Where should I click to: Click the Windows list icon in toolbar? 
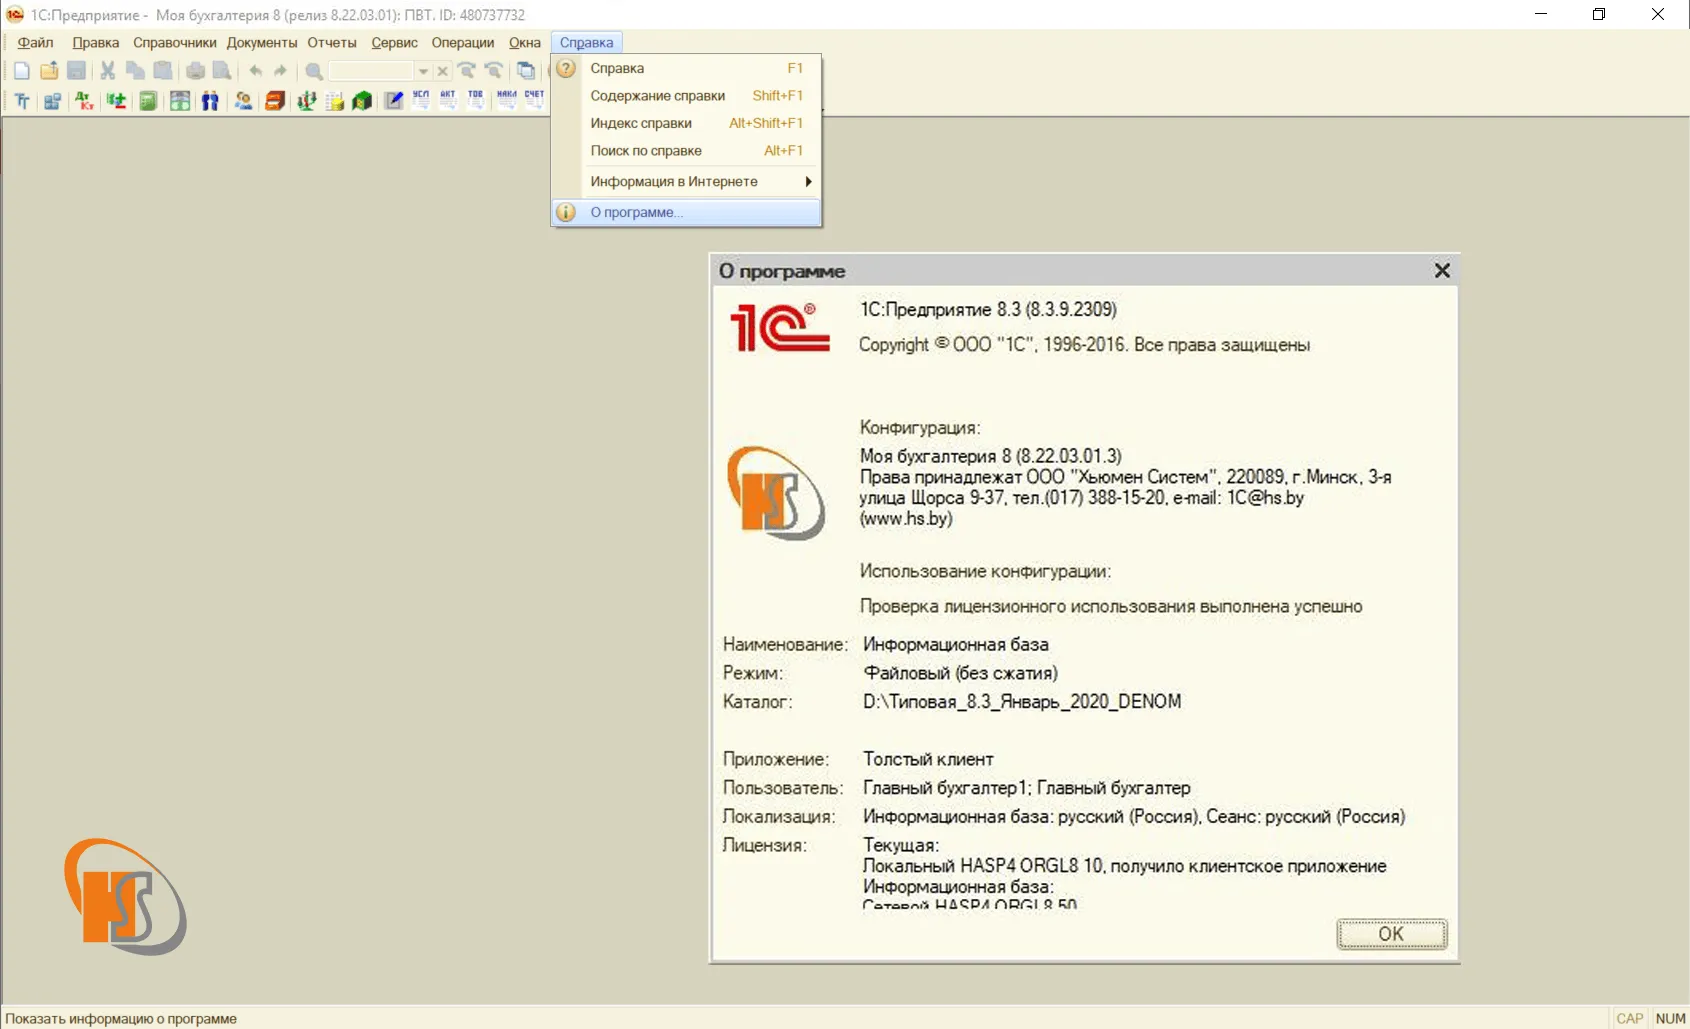coord(526,71)
